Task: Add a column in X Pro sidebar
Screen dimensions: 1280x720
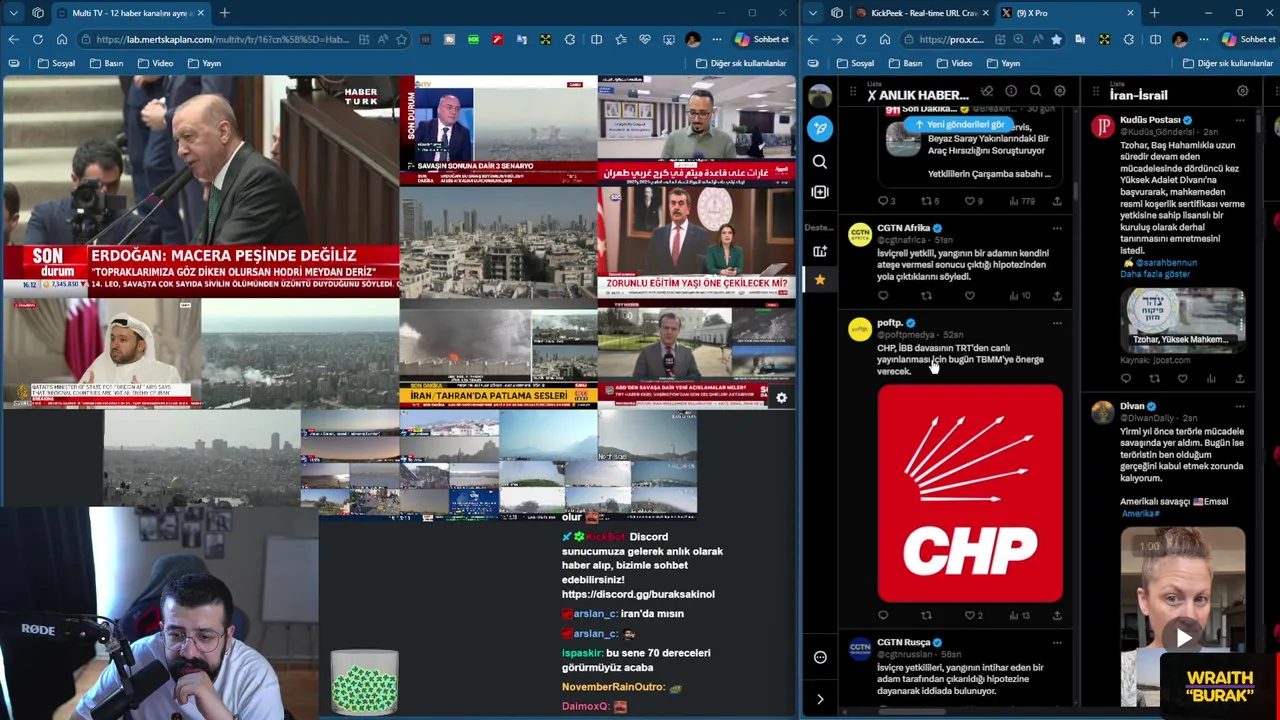Action: tap(820, 192)
